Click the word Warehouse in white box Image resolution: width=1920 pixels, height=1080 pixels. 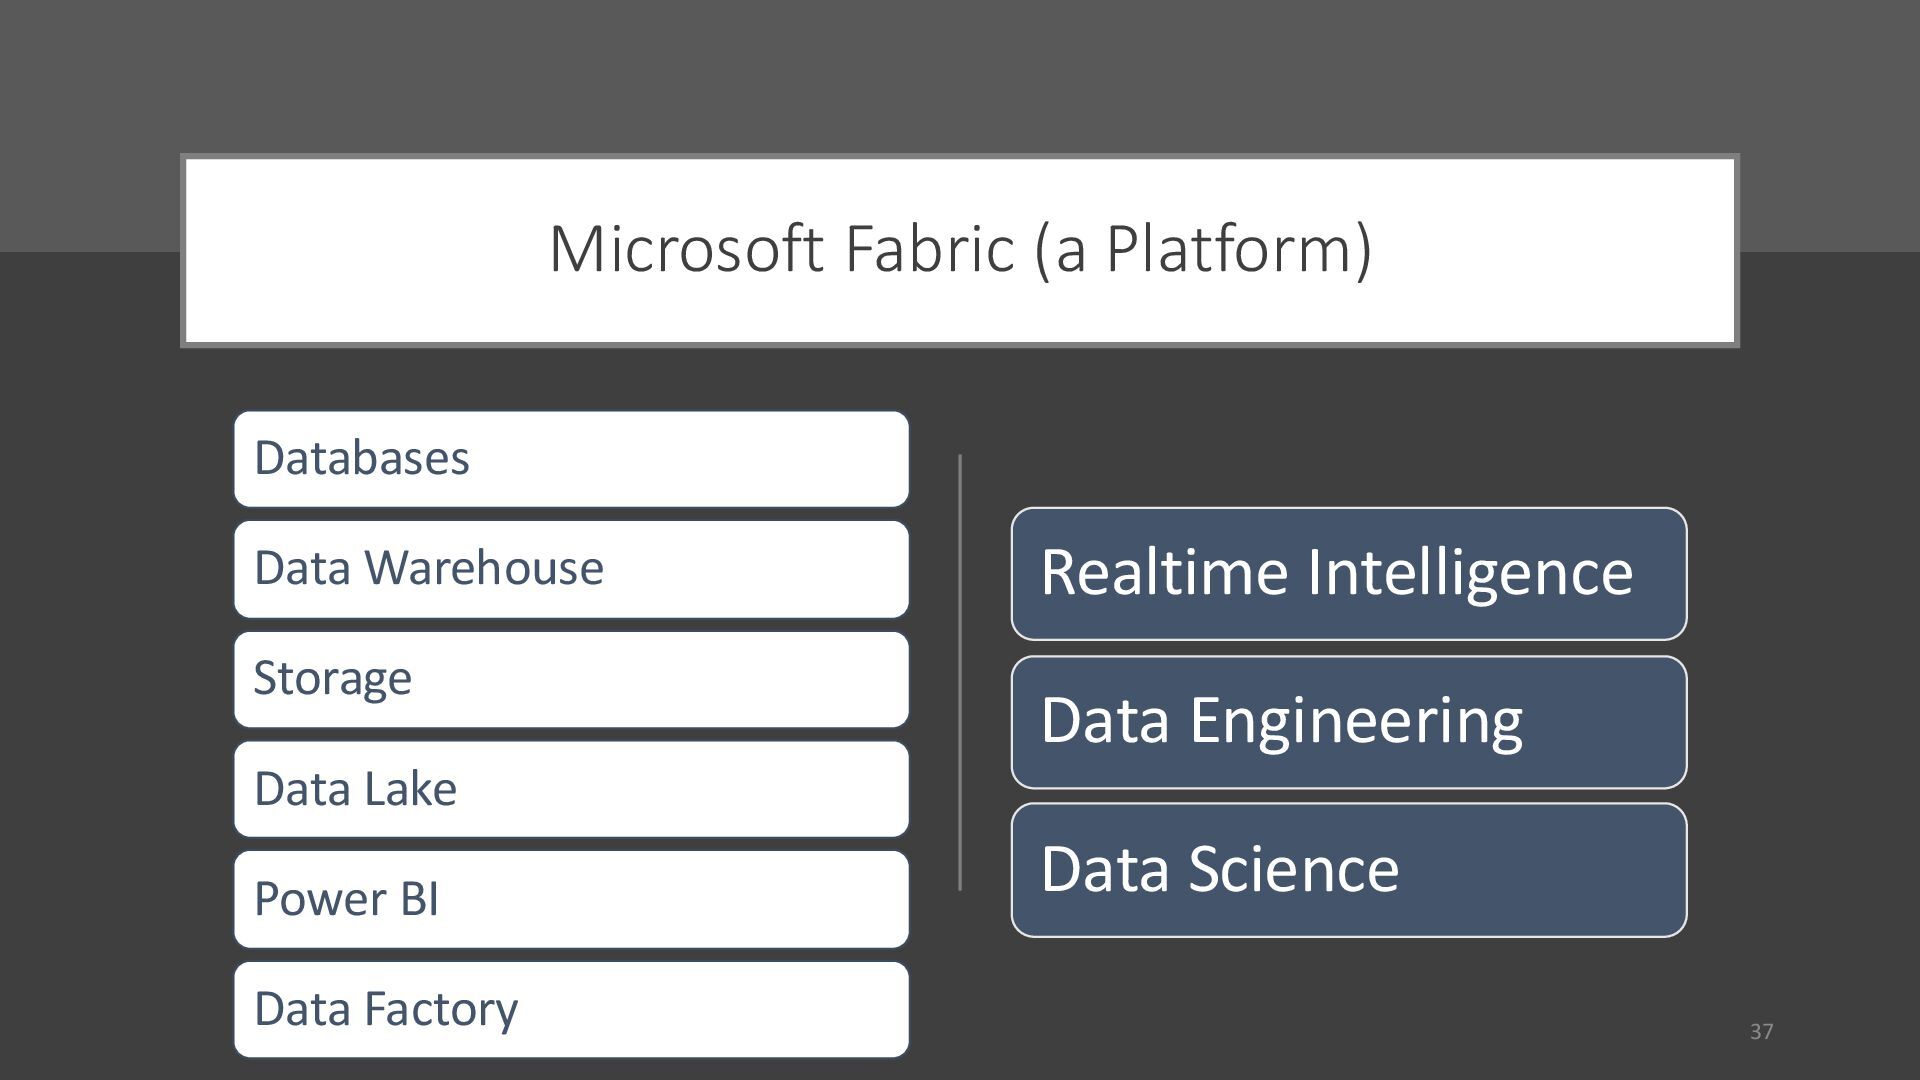coord(483,568)
